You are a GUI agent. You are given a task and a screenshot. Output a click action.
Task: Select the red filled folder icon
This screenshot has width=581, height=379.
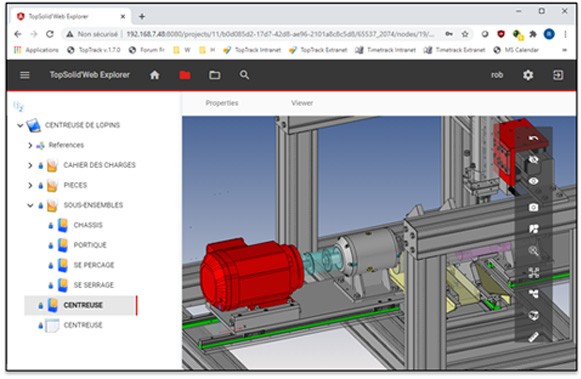click(x=185, y=75)
